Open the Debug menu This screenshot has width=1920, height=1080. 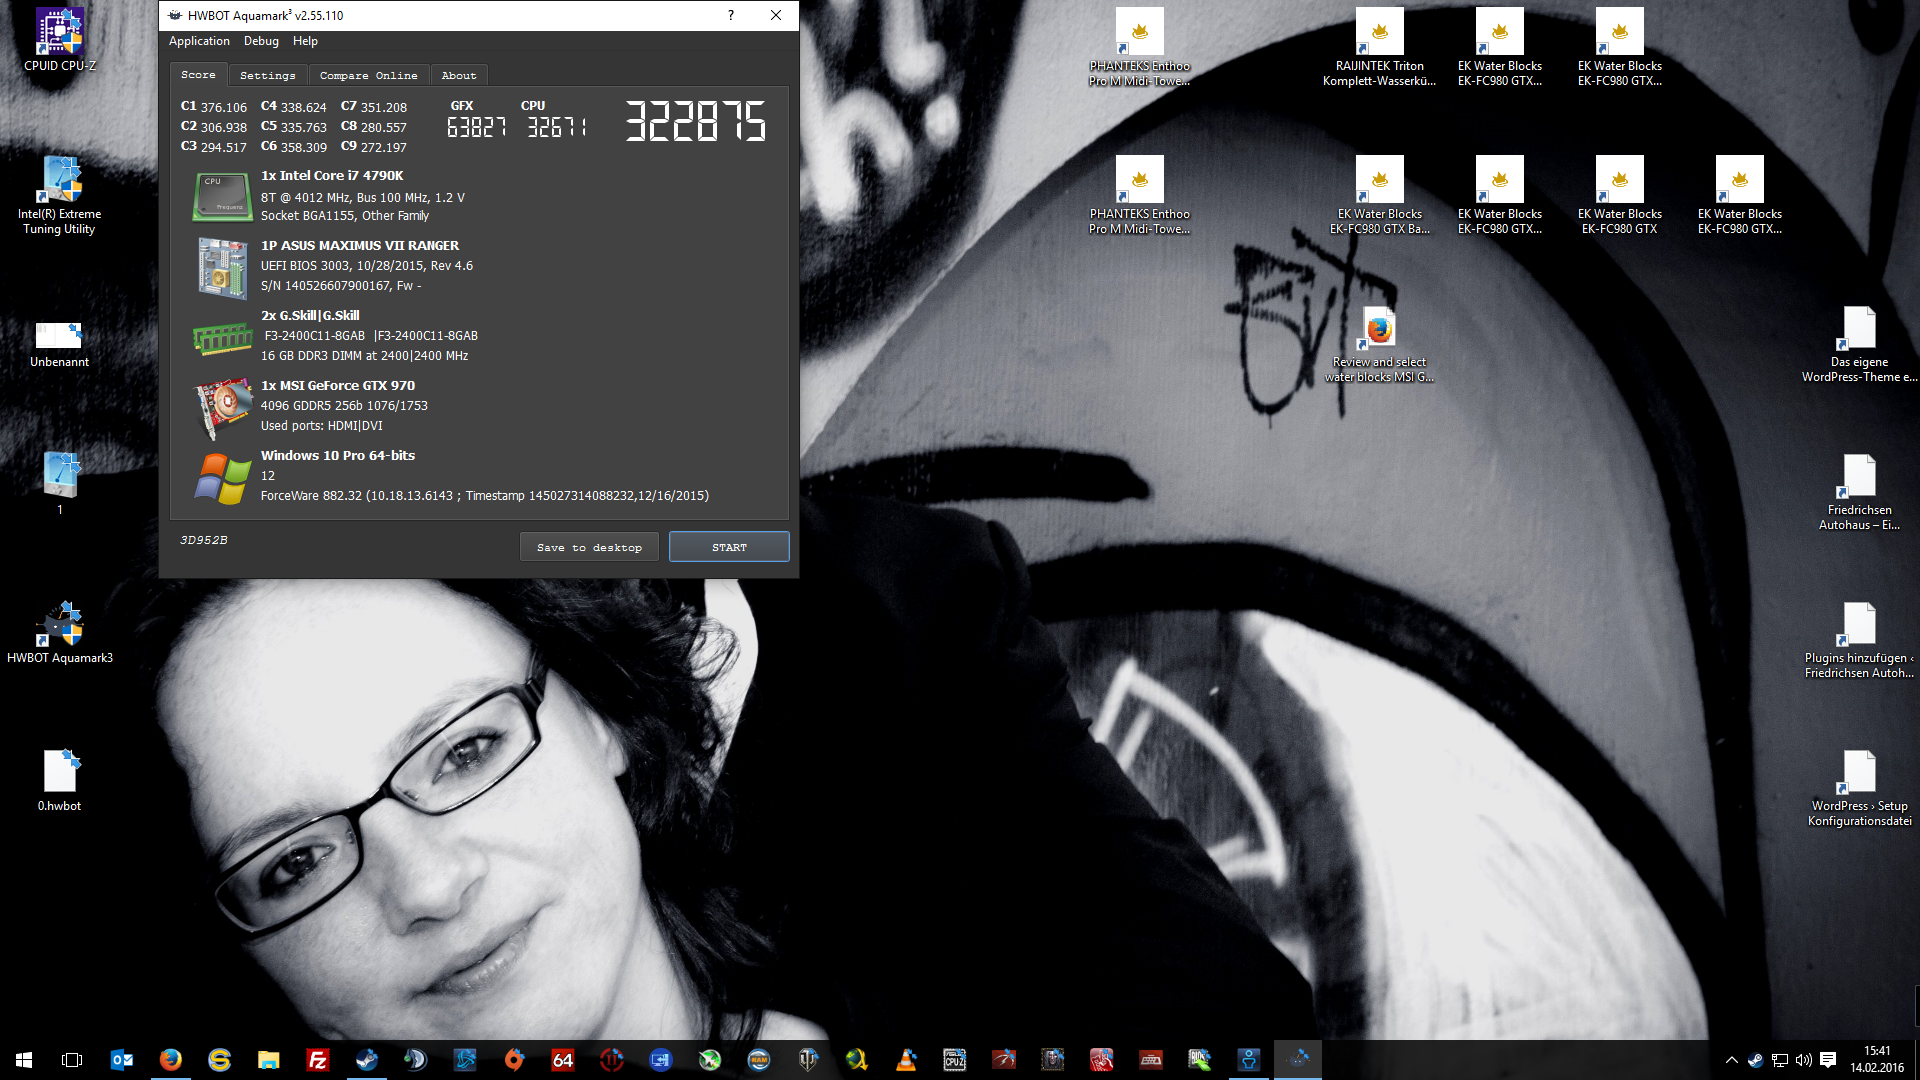pos(261,41)
